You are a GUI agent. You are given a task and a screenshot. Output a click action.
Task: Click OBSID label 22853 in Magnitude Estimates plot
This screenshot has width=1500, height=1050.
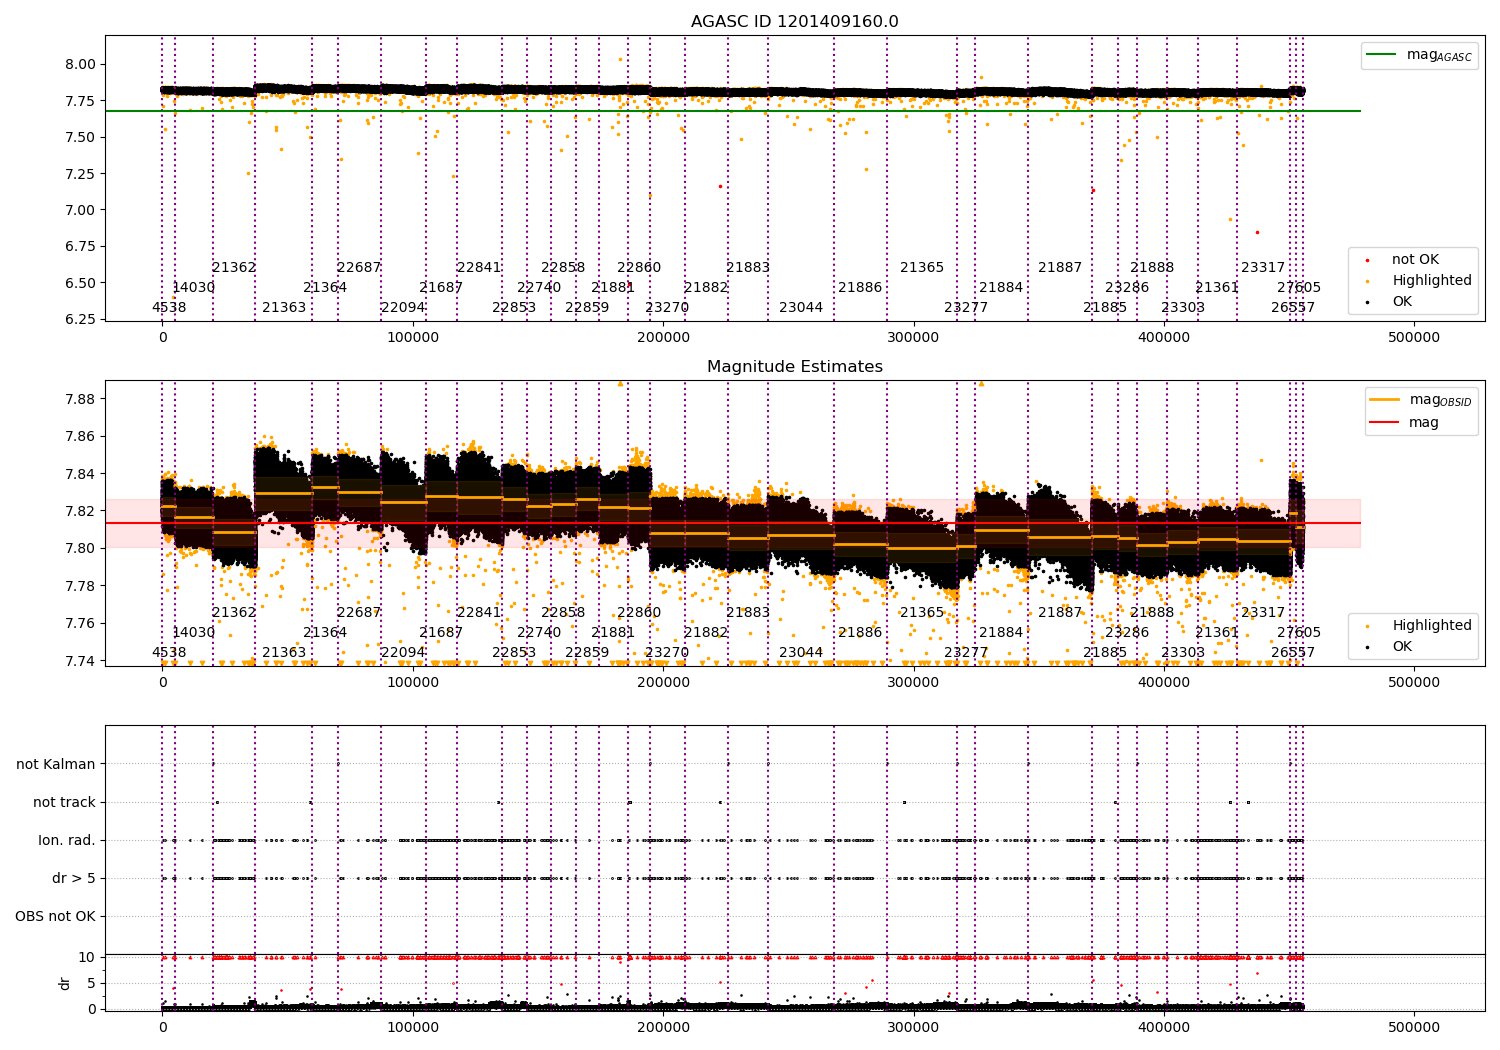(x=514, y=652)
